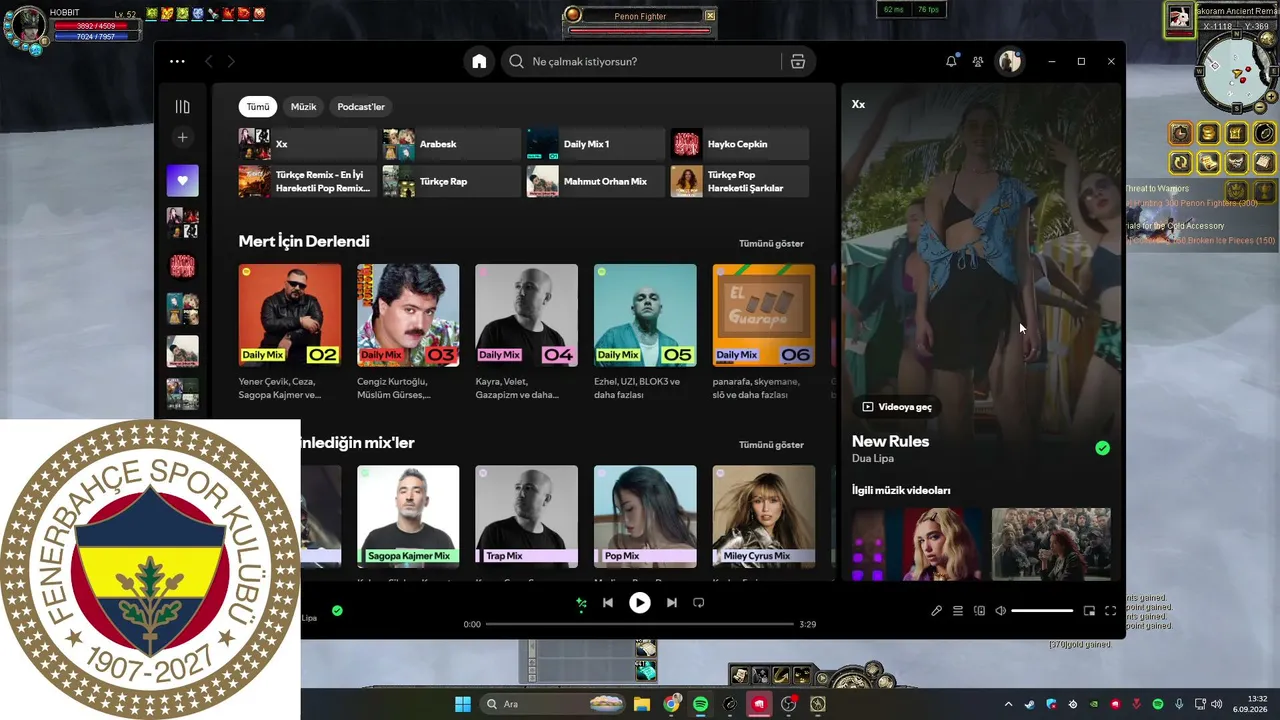Click the search magnifier icon in Spotify
Screen dimensions: 1280x720
516,62
